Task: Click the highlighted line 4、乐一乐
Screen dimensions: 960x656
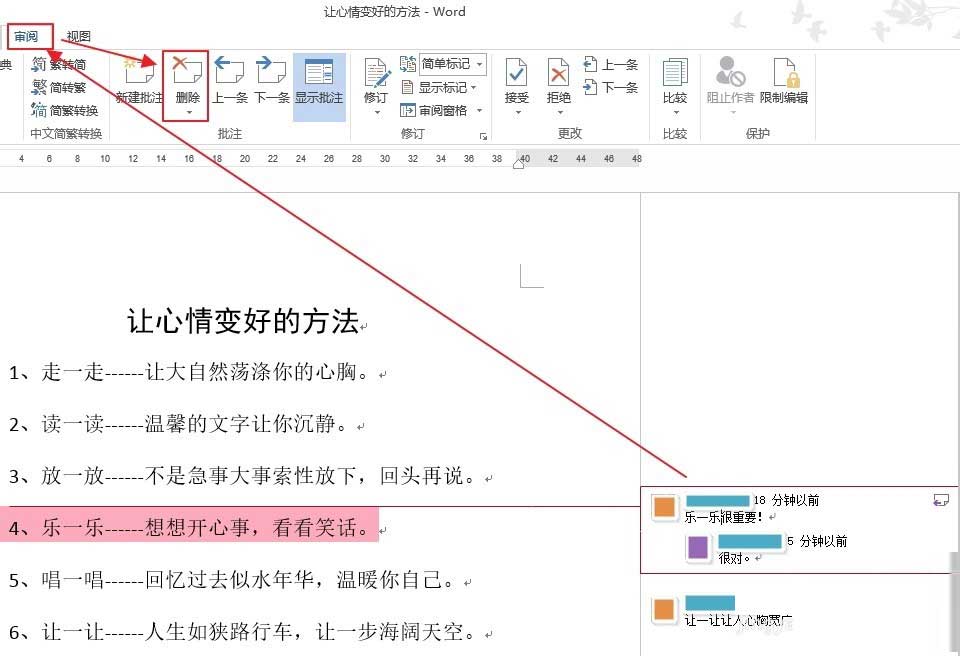Action: coord(190,527)
